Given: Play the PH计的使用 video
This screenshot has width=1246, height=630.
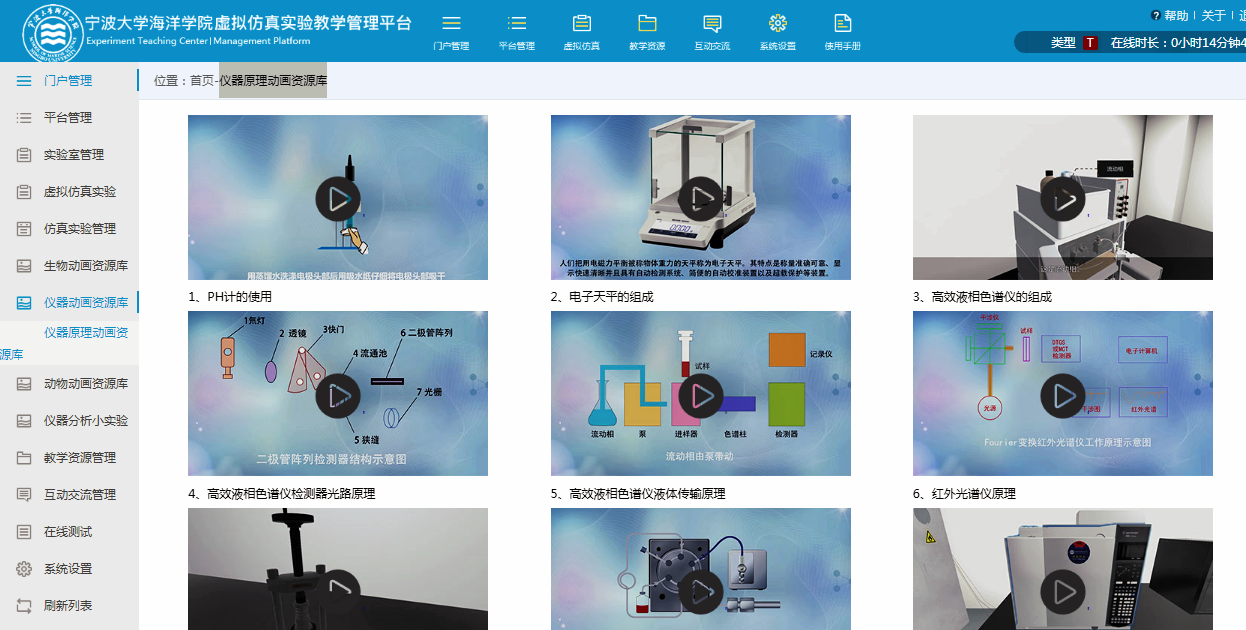Looking at the screenshot, I should click(338, 198).
